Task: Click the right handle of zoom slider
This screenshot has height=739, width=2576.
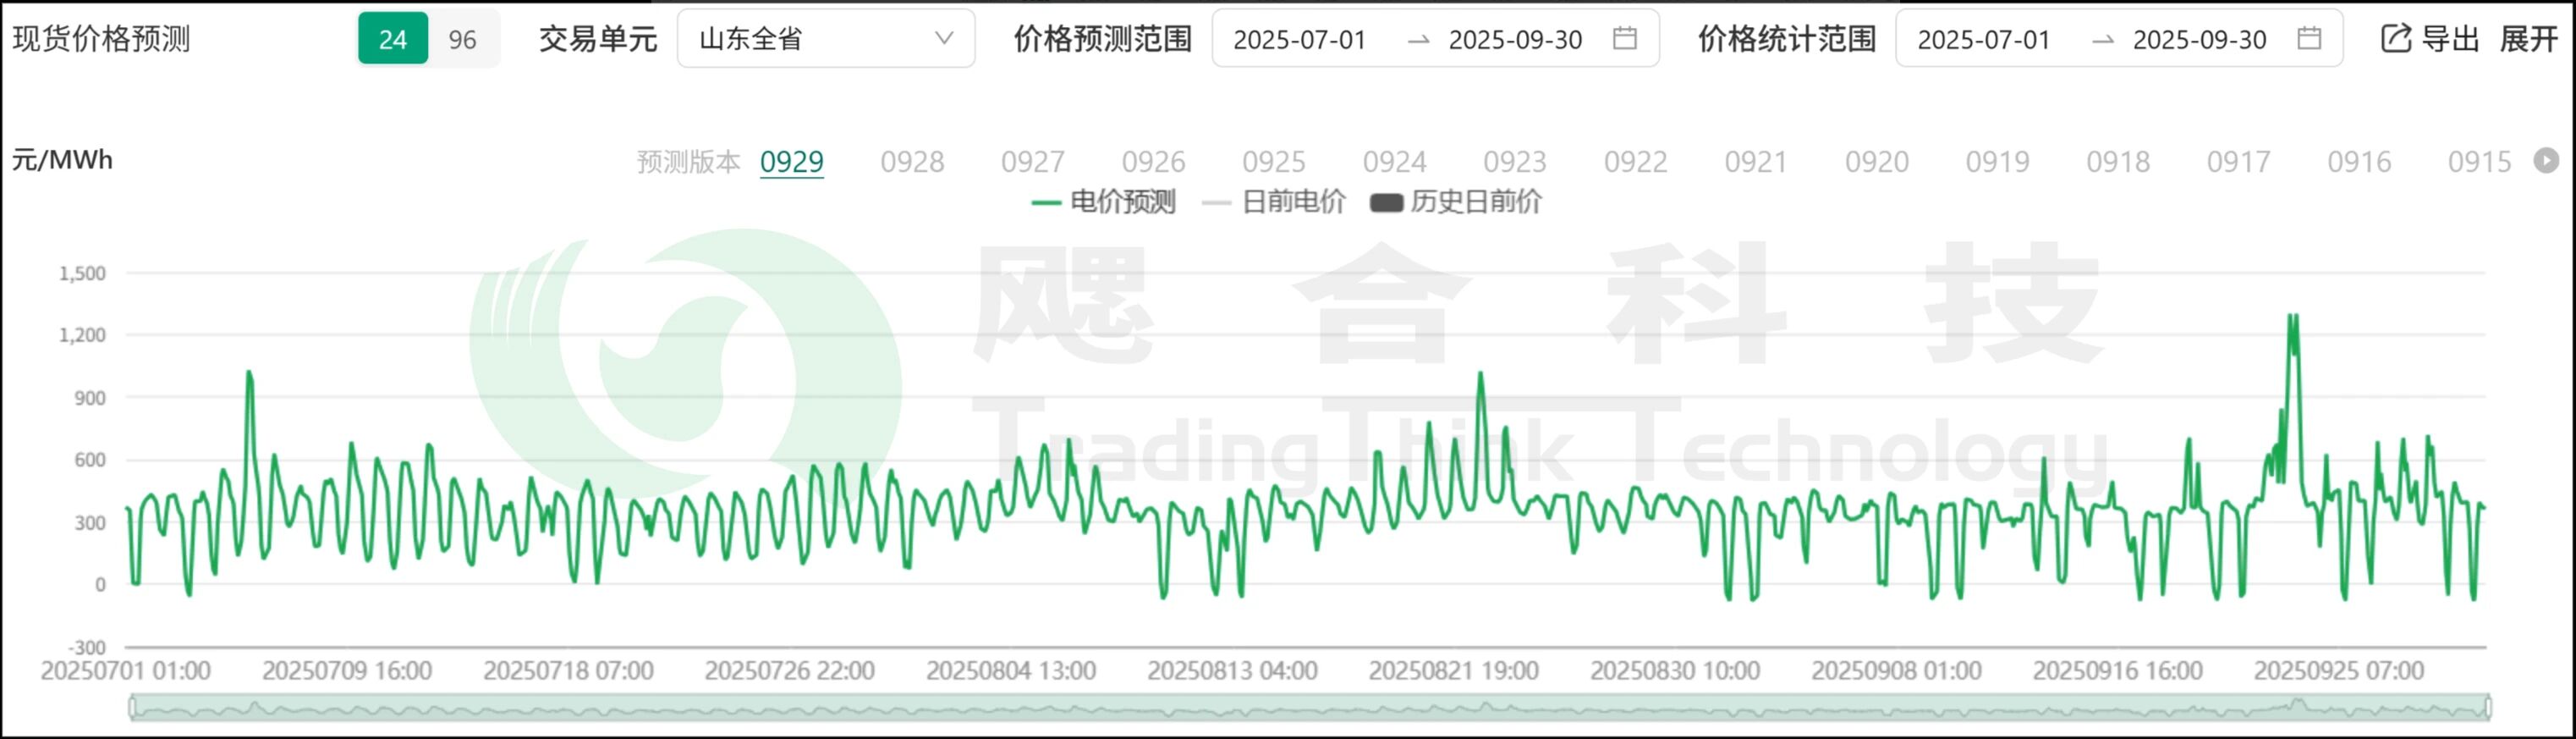Action: click(x=2488, y=708)
